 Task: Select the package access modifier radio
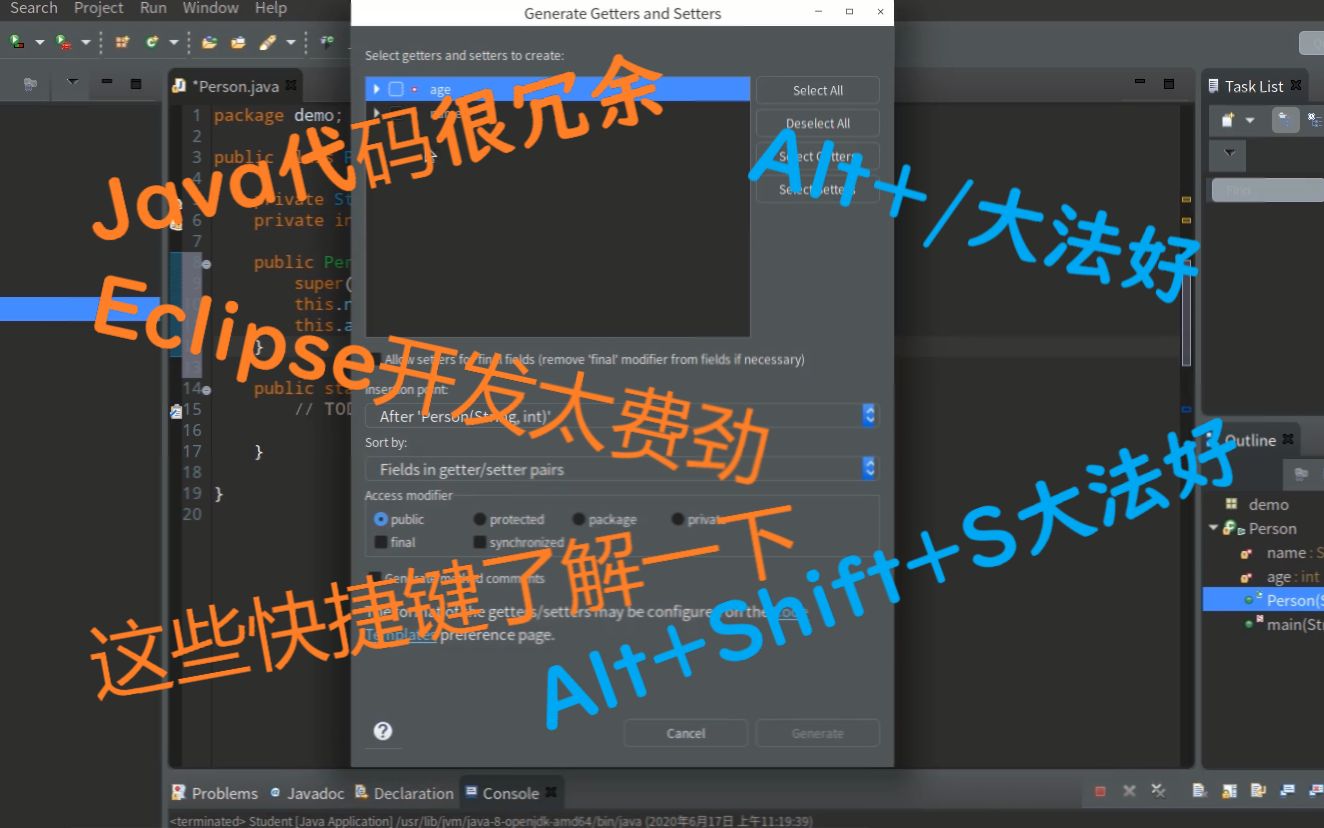579,519
